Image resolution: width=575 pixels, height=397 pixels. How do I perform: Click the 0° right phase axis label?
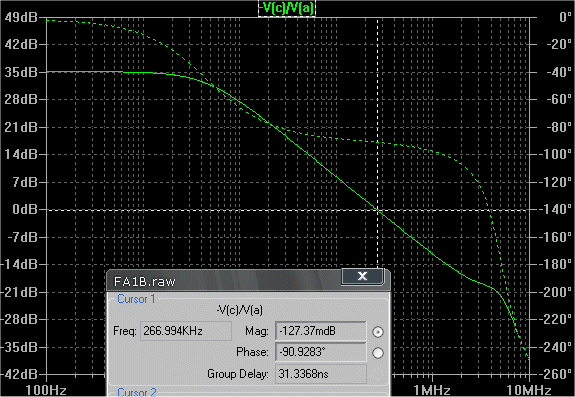[565, 17]
